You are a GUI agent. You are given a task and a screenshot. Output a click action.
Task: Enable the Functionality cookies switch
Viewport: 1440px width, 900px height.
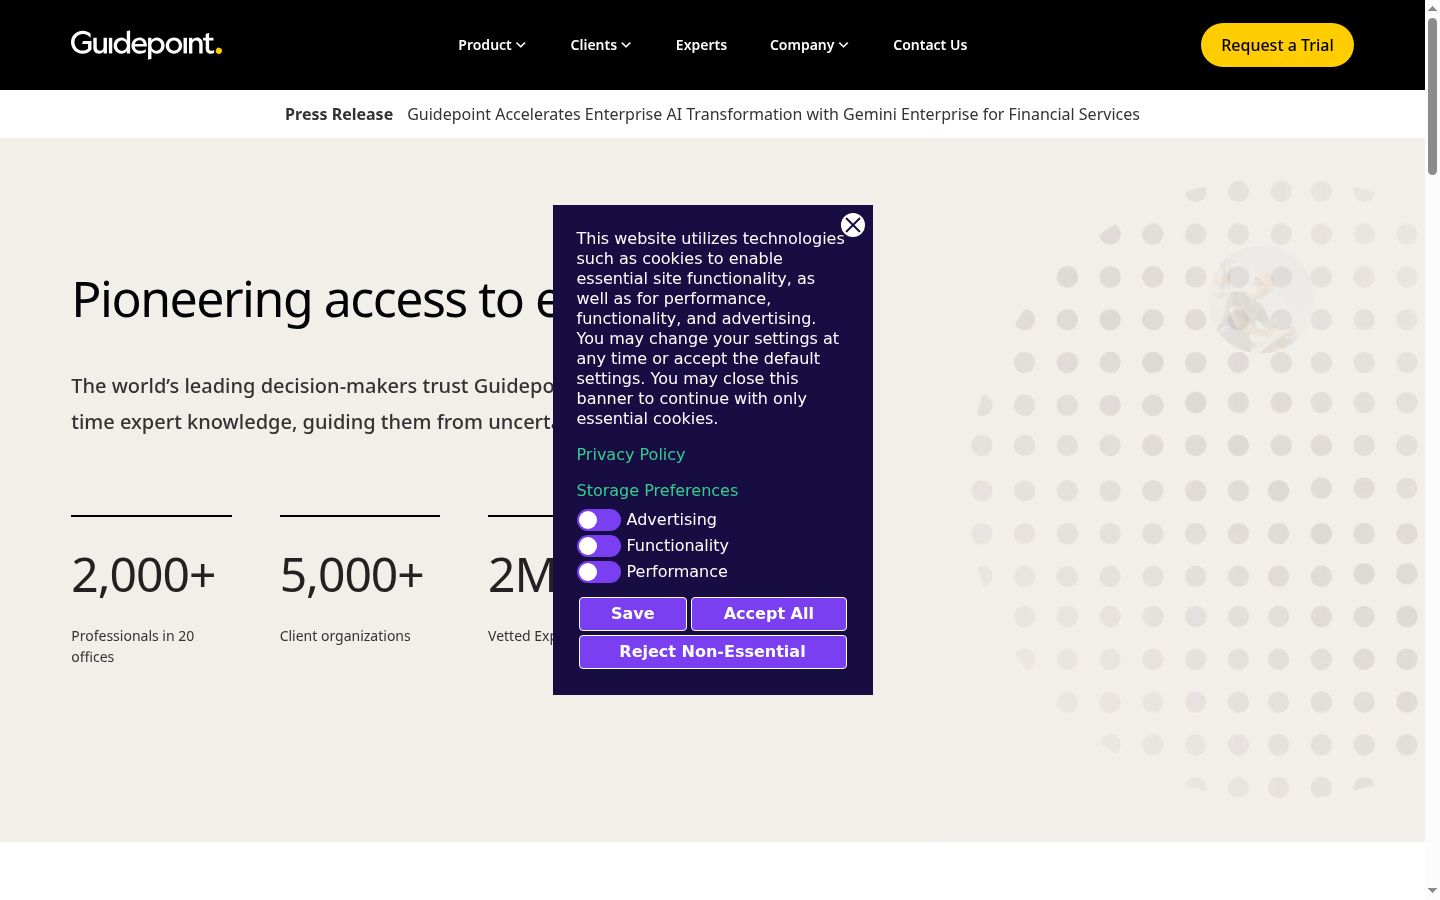pos(599,546)
